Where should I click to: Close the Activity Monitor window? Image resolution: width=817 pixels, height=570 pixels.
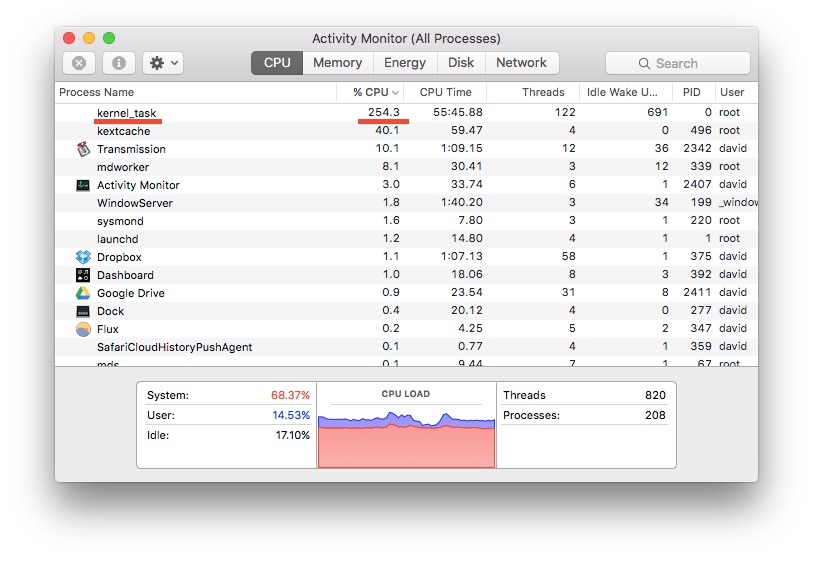tap(69, 38)
